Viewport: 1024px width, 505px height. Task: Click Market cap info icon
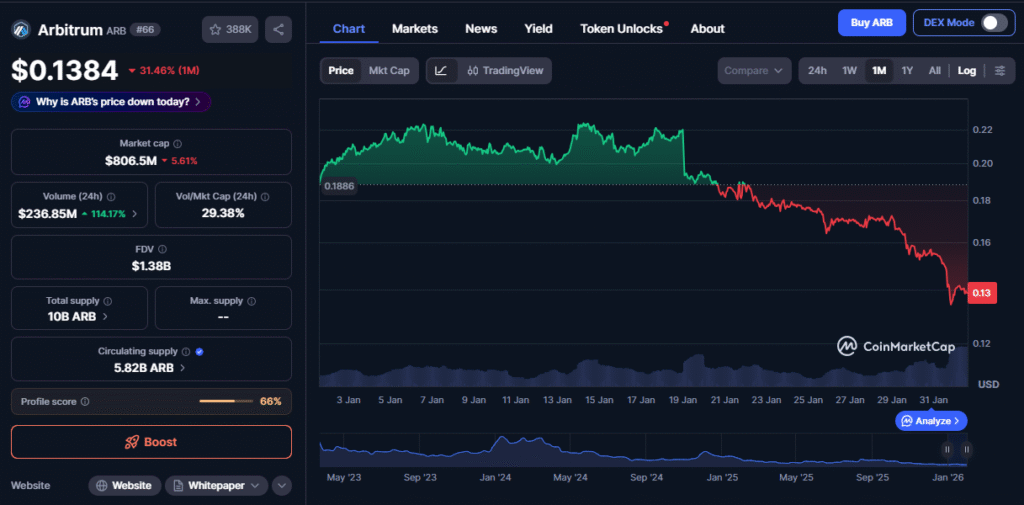178,144
